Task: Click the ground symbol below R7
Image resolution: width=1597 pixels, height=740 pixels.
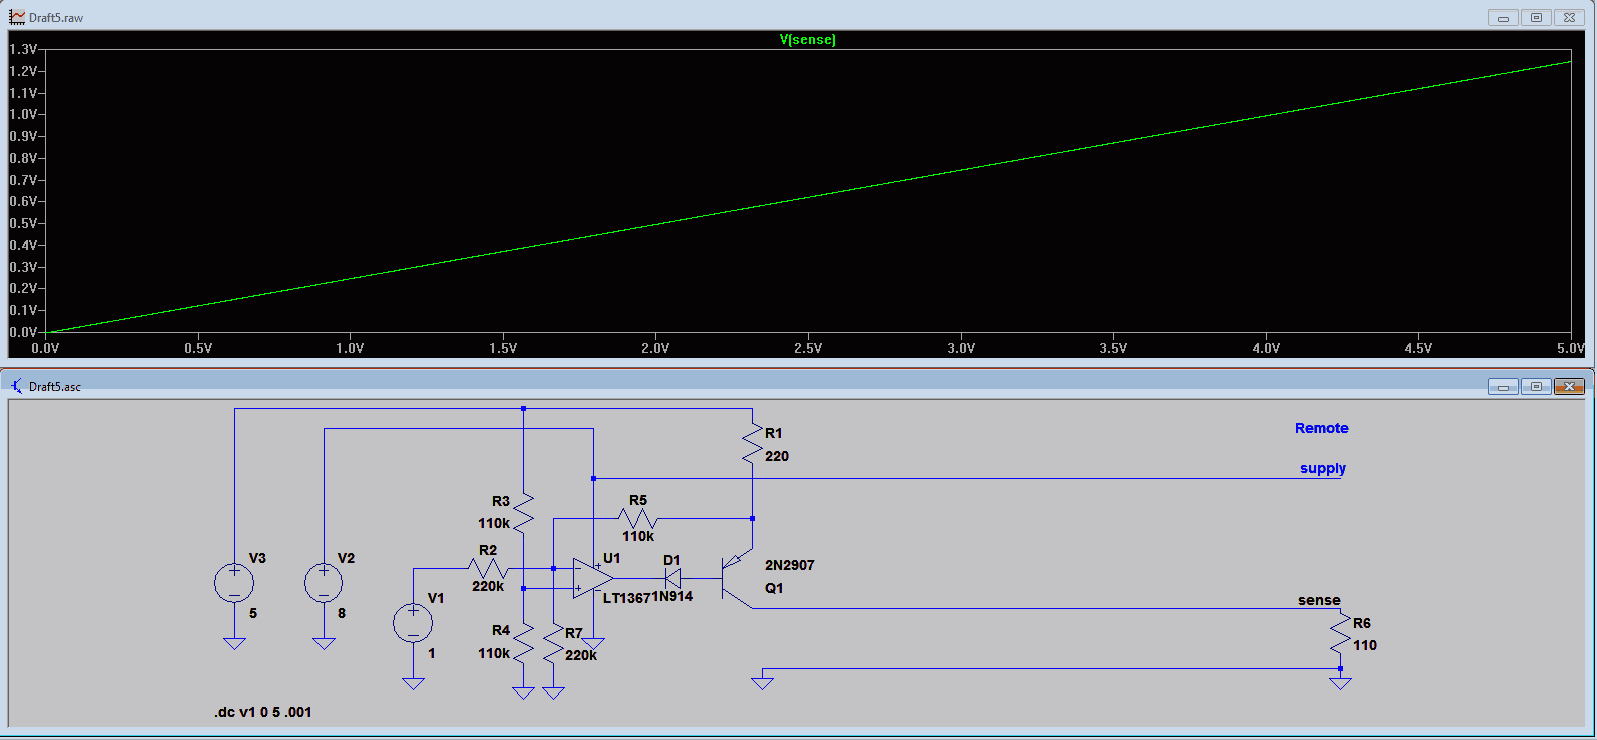Action: point(553,694)
